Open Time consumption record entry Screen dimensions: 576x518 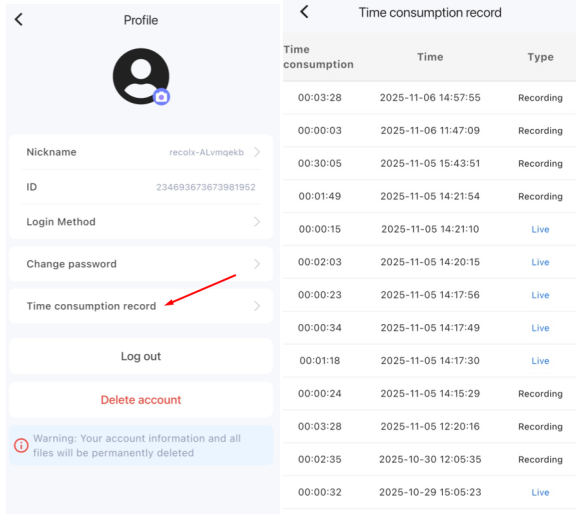[141, 306]
